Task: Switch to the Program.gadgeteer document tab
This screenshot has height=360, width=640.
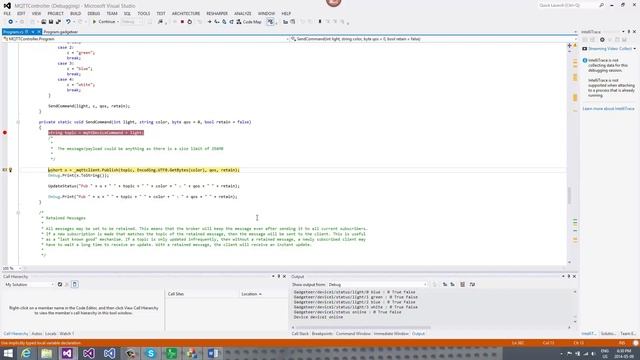Action: click(x=60, y=32)
